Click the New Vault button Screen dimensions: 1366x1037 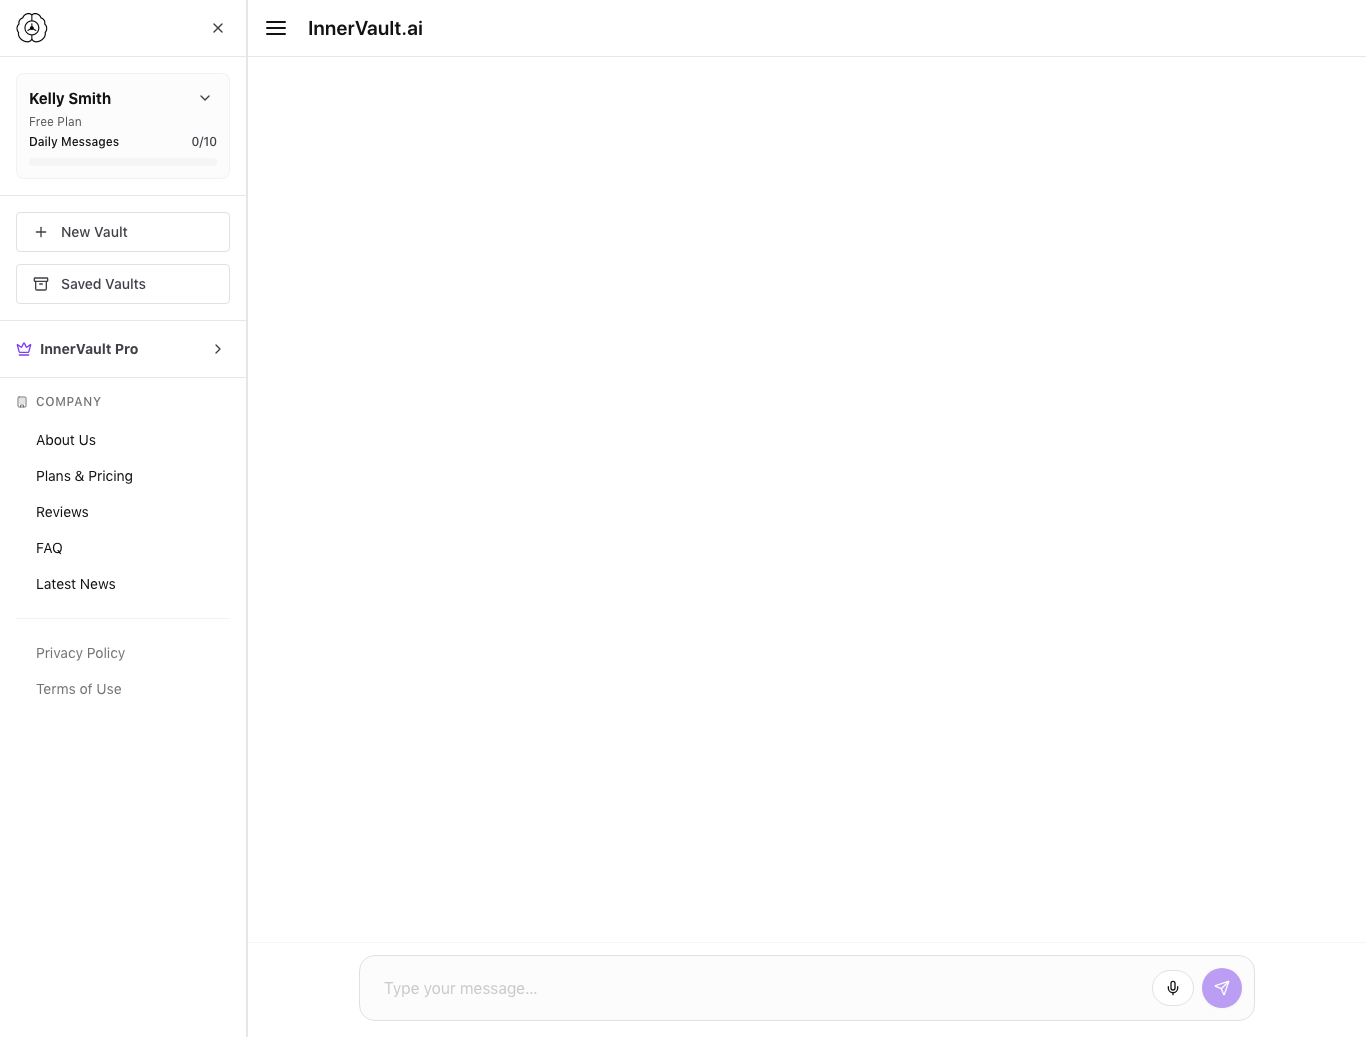[123, 231]
